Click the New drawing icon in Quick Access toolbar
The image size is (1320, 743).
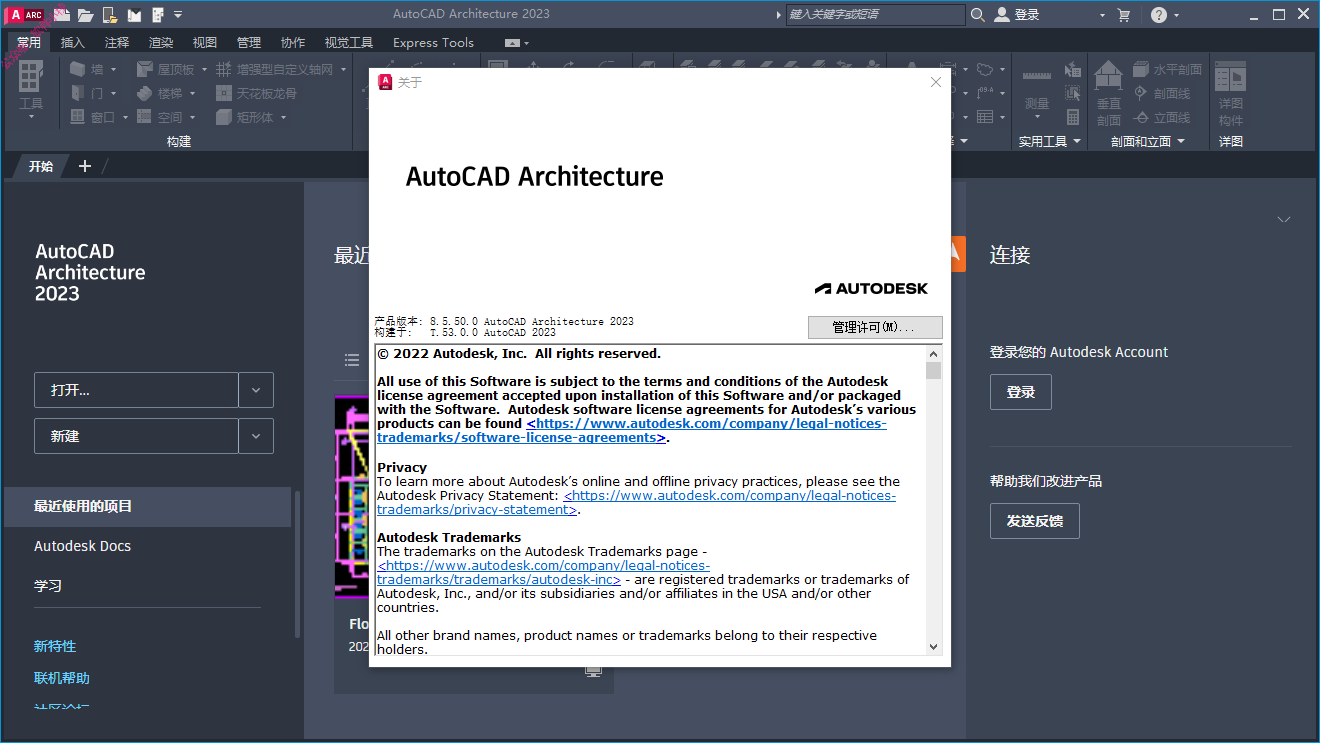point(62,14)
